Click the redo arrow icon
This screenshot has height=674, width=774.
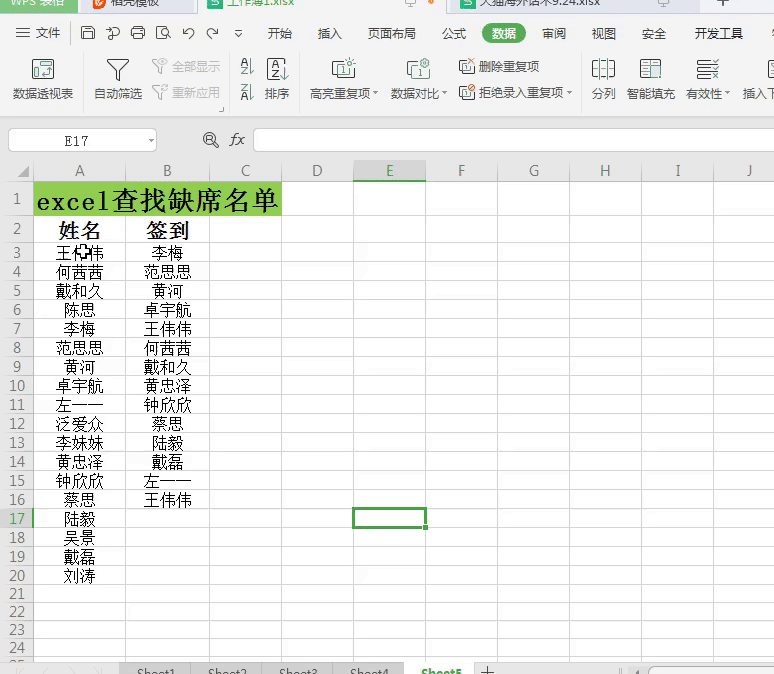(x=213, y=33)
